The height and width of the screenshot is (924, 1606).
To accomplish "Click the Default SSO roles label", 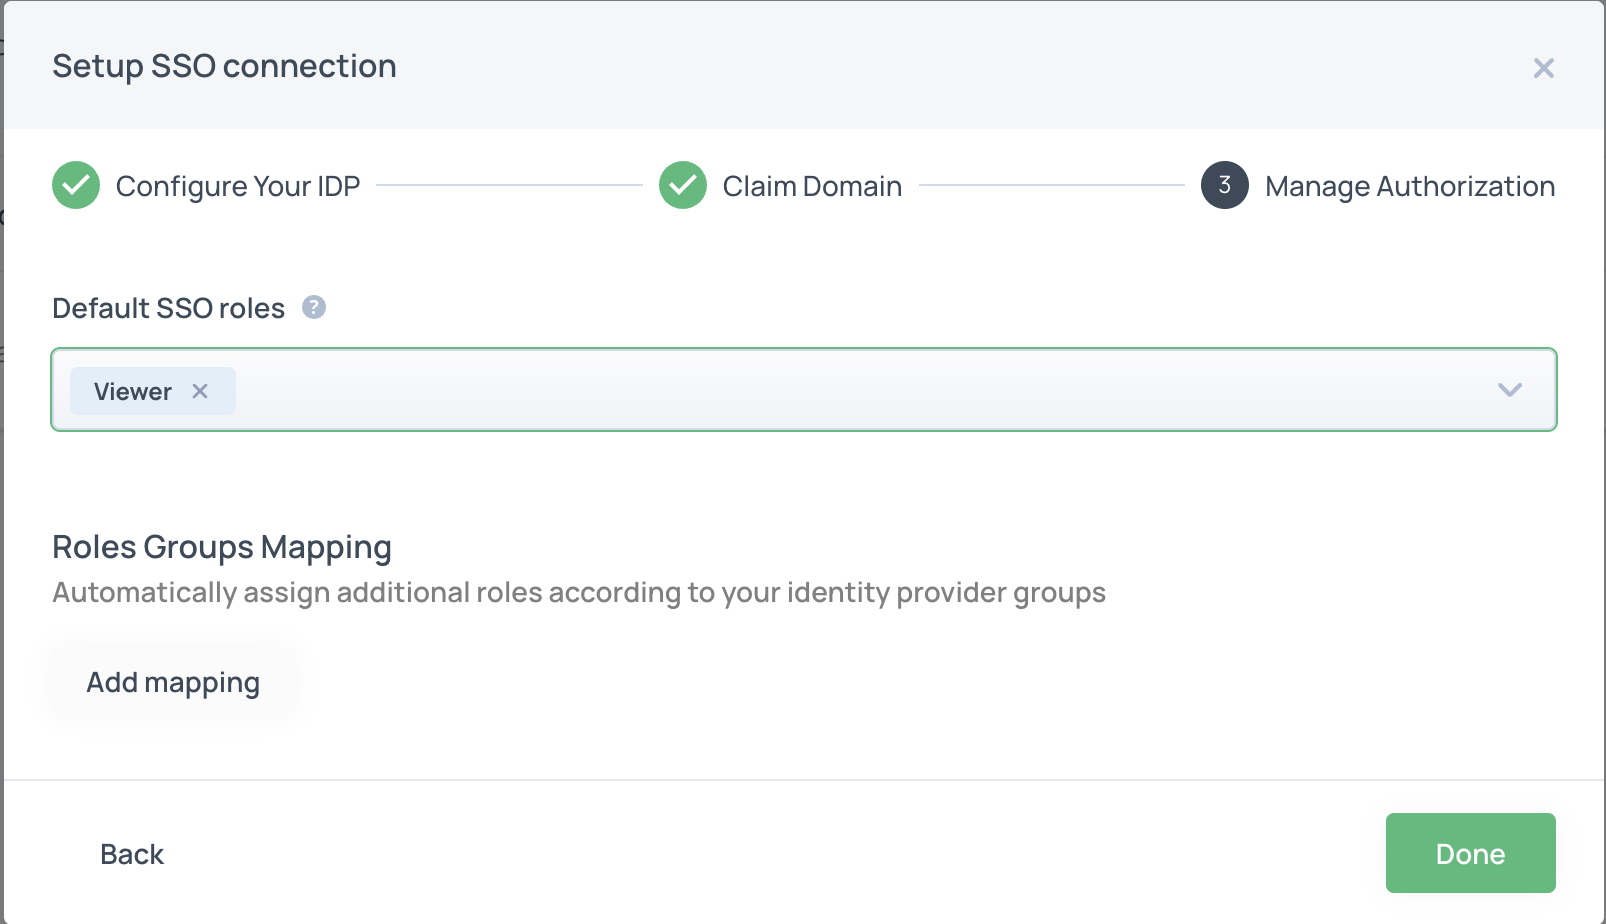I will tap(168, 308).
